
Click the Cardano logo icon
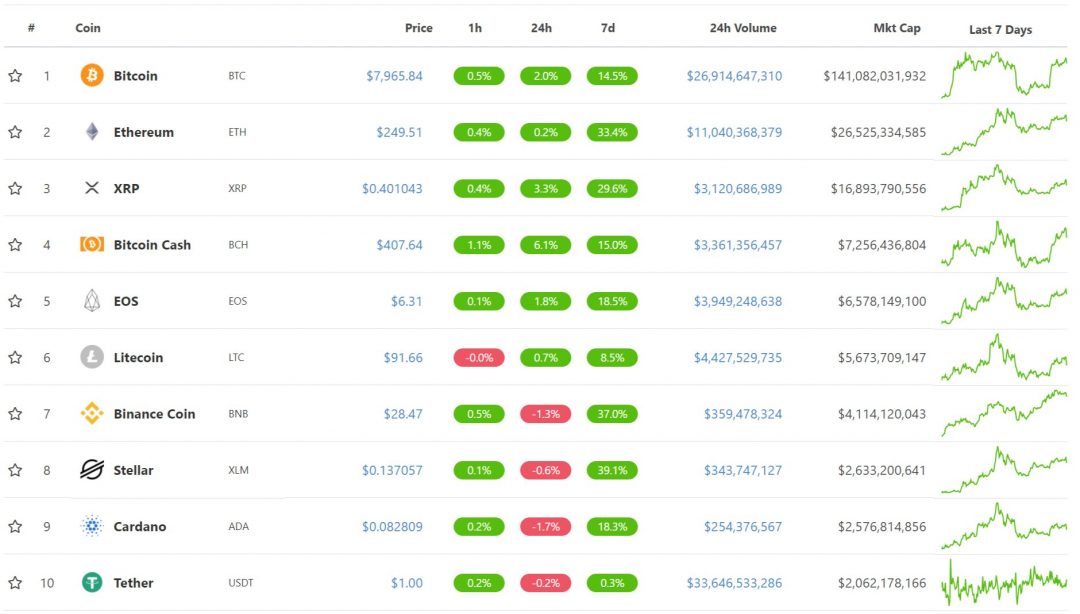point(92,526)
